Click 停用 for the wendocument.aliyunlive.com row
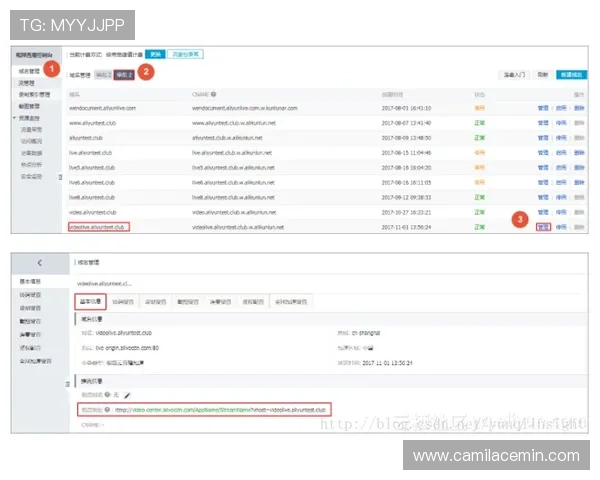 [x=561, y=107]
